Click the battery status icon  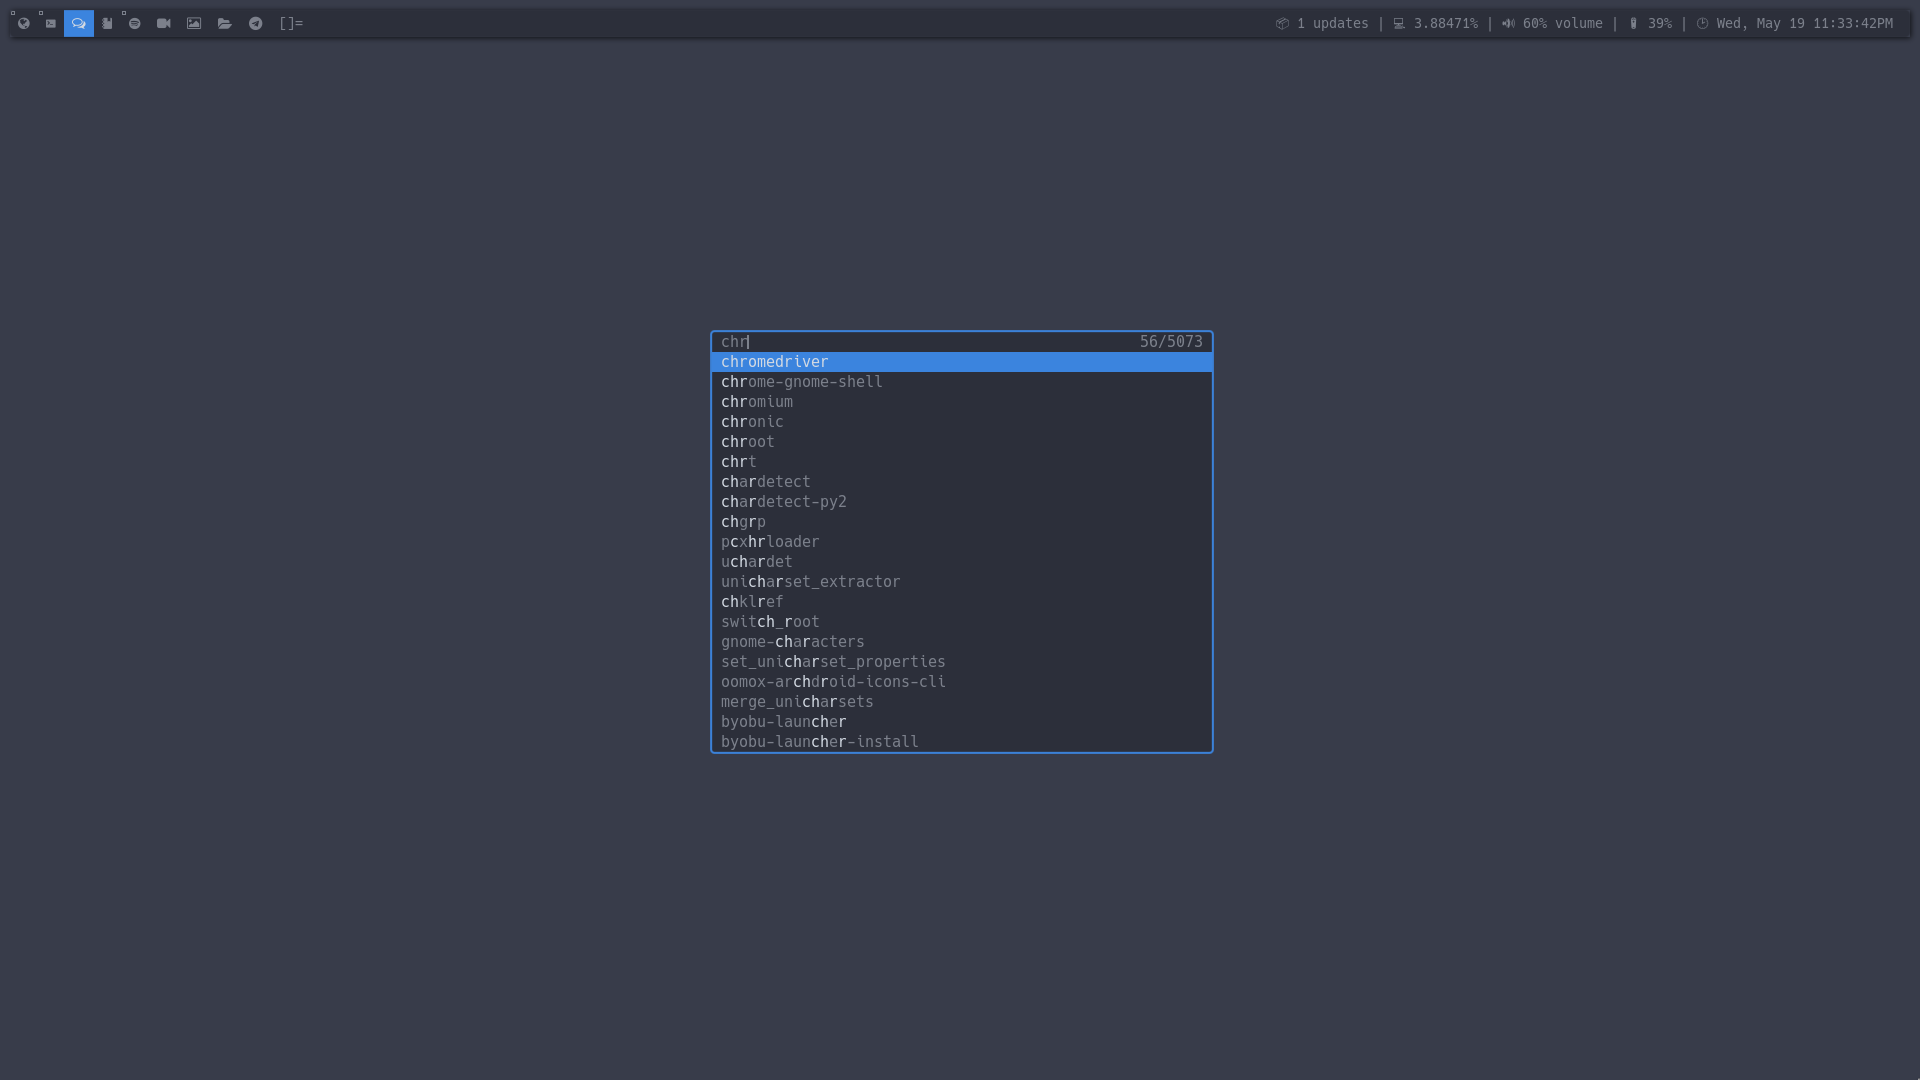(1633, 23)
